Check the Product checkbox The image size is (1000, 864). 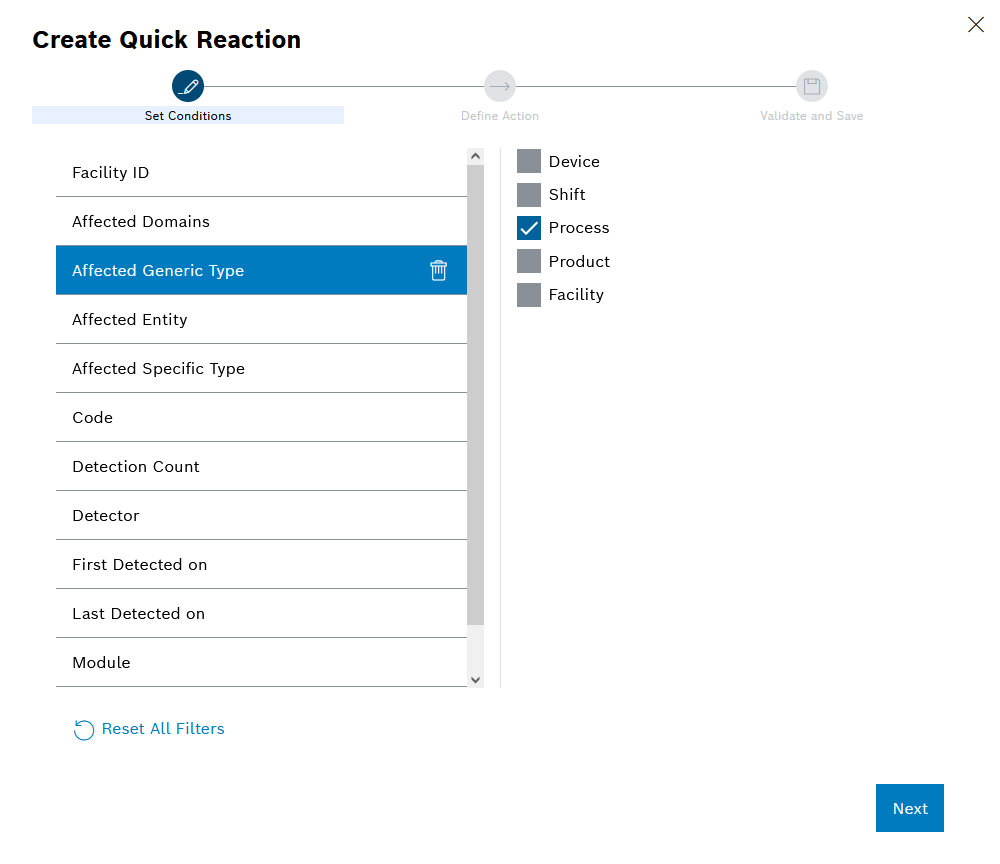pyautogui.click(x=529, y=261)
